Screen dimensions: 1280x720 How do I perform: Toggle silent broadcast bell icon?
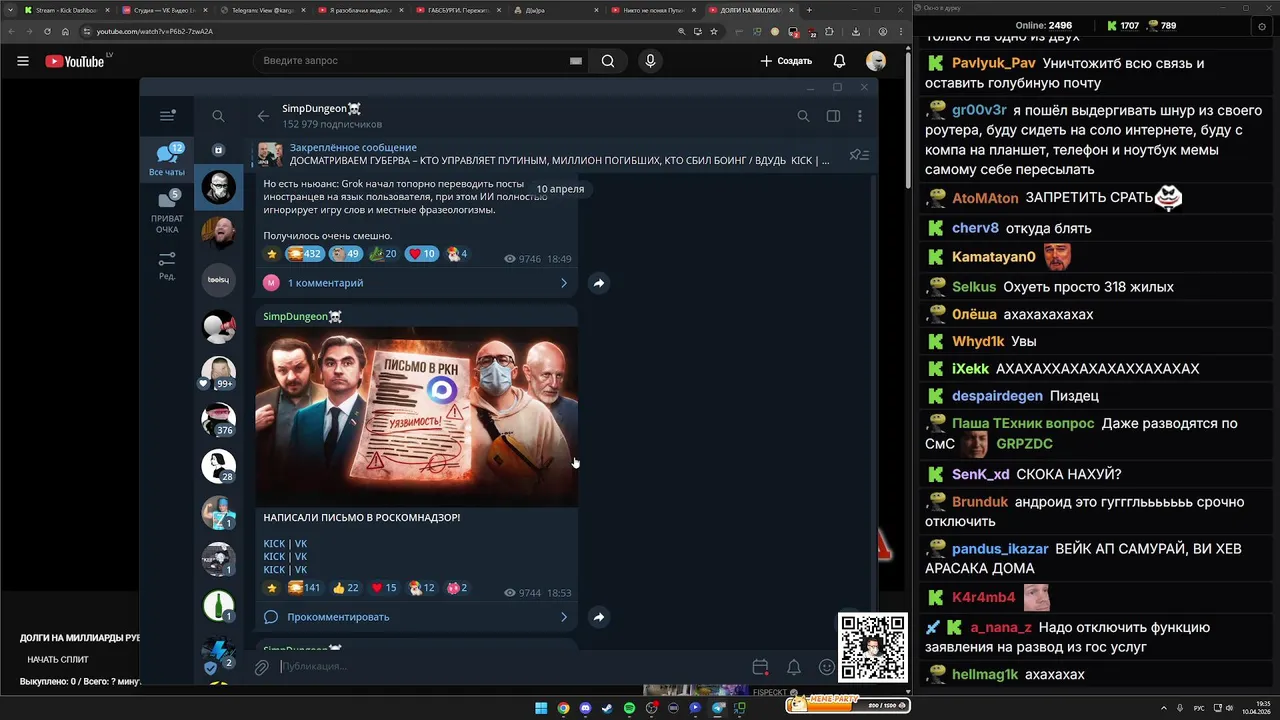(x=794, y=667)
